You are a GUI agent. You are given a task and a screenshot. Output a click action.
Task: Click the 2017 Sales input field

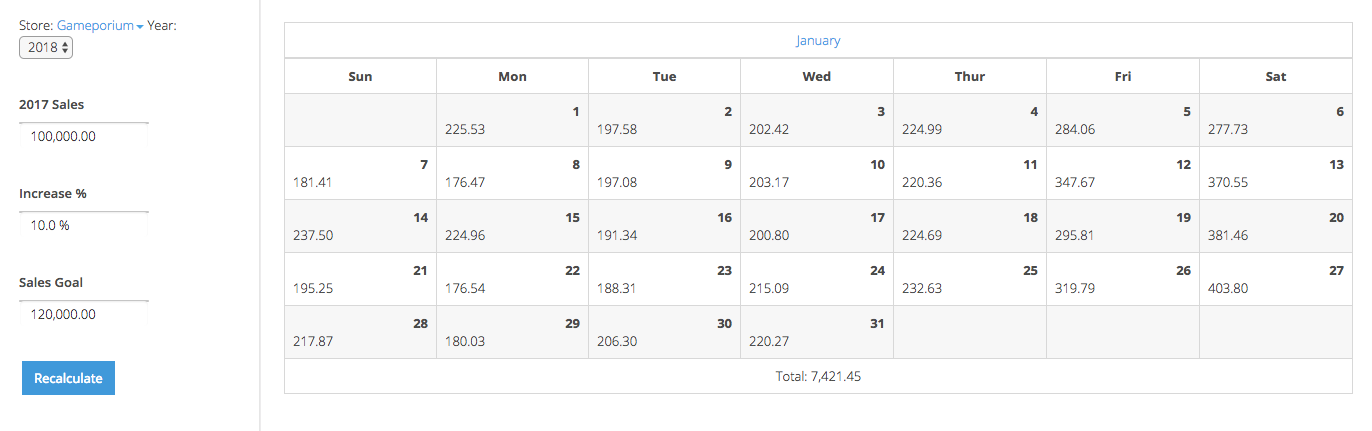pos(84,136)
